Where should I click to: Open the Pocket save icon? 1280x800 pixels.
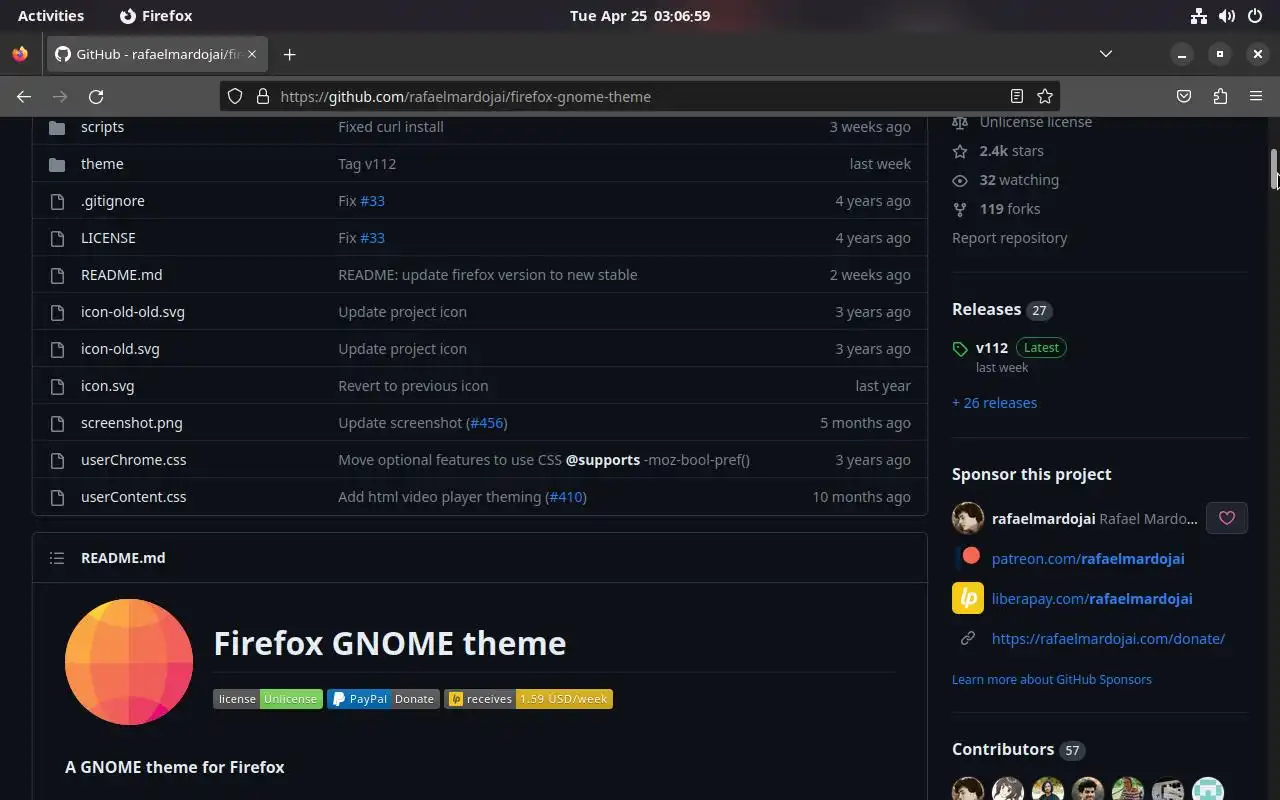[x=1184, y=96]
